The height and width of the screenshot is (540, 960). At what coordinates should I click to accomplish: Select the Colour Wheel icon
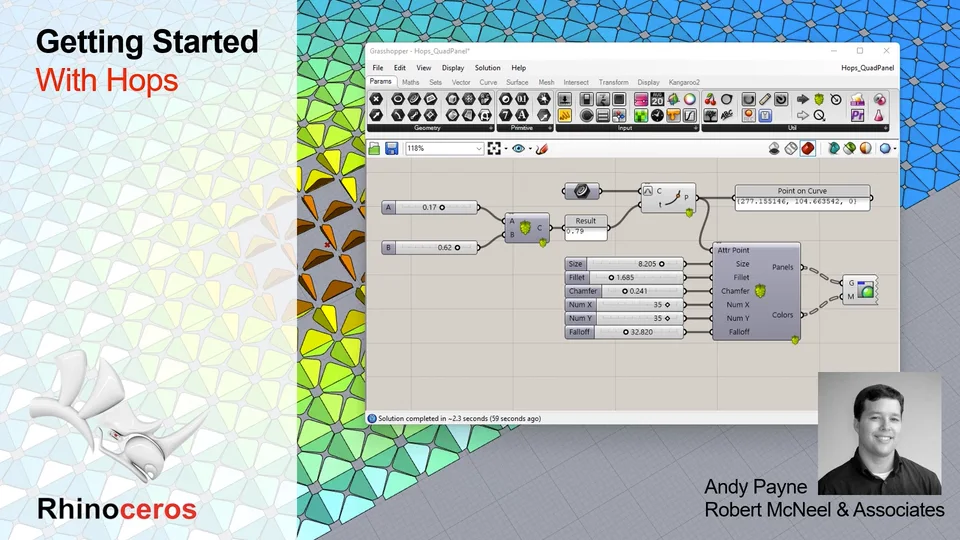coord(689,99)
